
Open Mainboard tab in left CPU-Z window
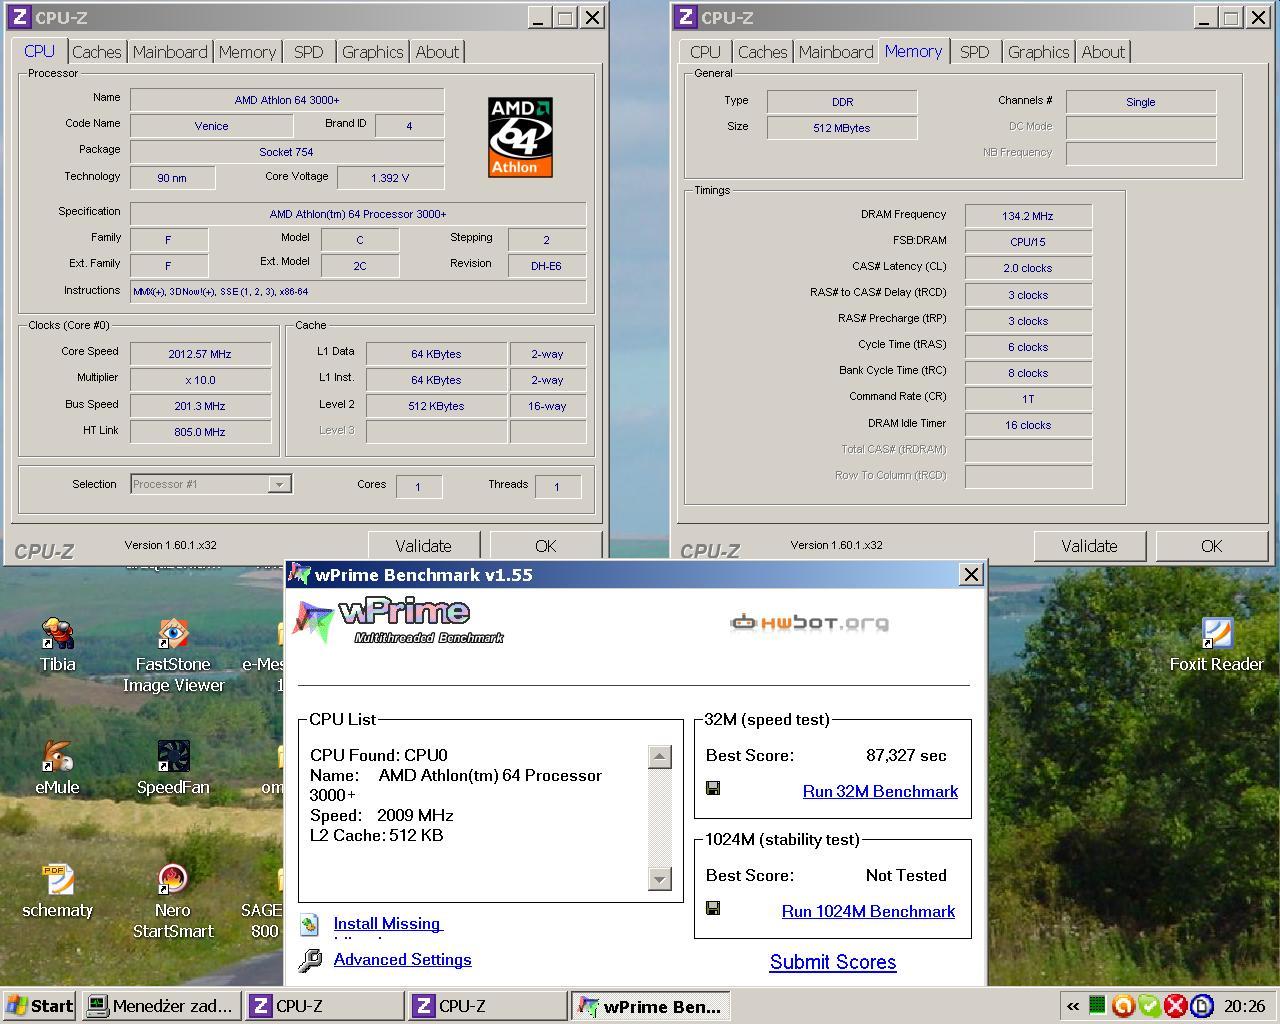(170, 52)
